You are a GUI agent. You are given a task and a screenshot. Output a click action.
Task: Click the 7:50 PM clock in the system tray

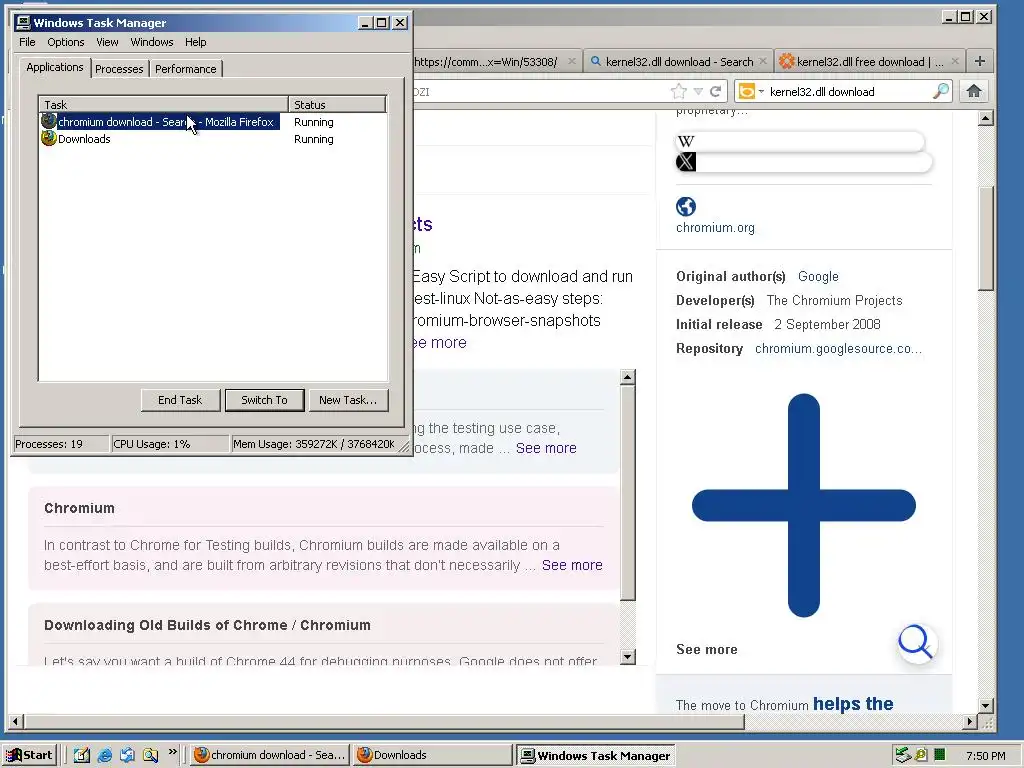pos(985,756)
